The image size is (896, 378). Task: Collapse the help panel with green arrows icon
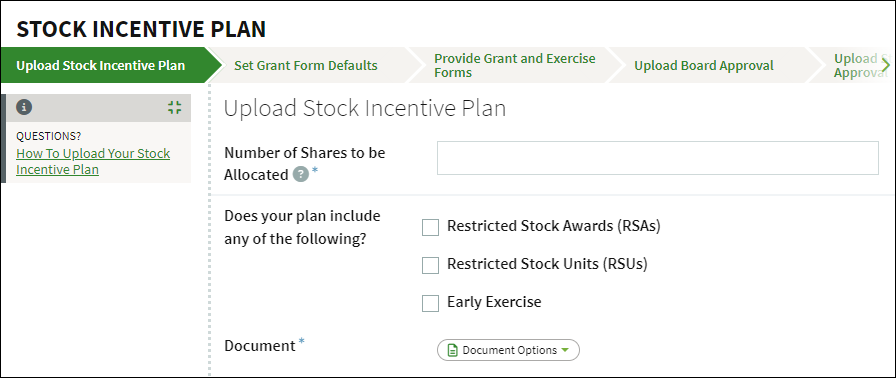(175, 107)
